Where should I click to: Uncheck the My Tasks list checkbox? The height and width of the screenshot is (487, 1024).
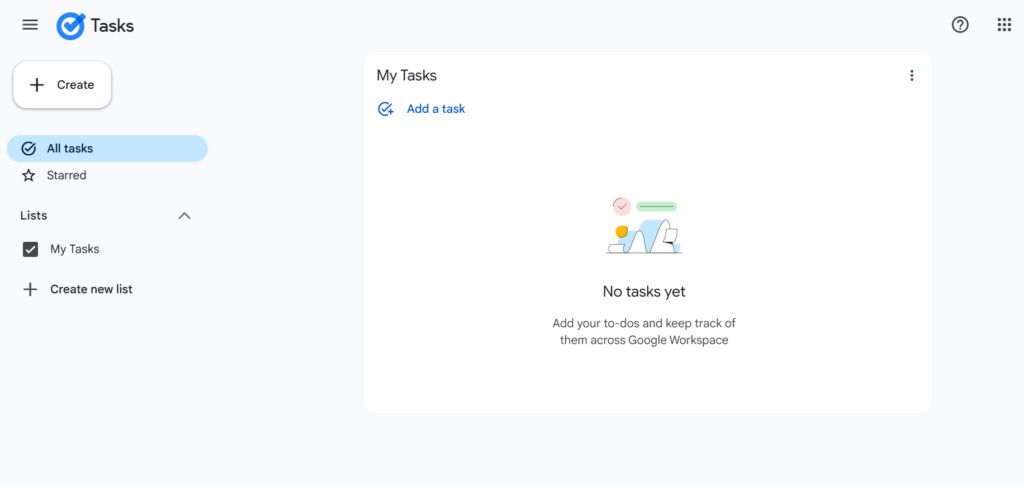pos(30,249)
